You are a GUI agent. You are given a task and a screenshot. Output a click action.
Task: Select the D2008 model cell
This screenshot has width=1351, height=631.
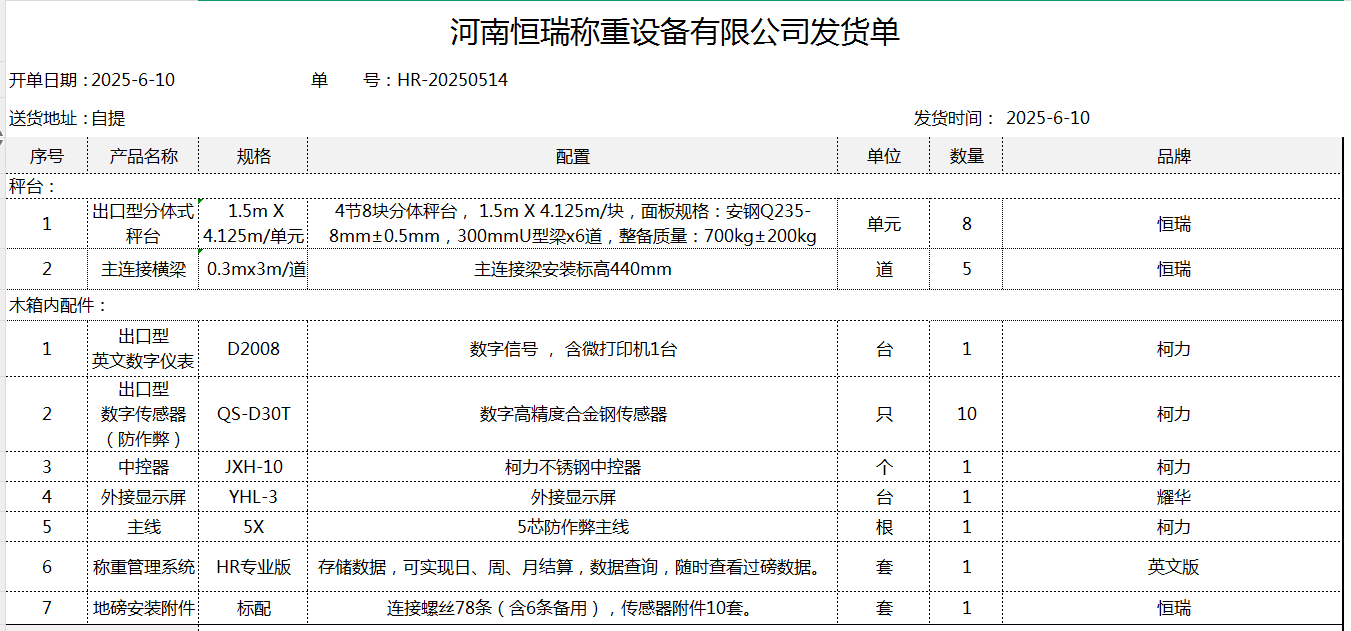[254, 349]
